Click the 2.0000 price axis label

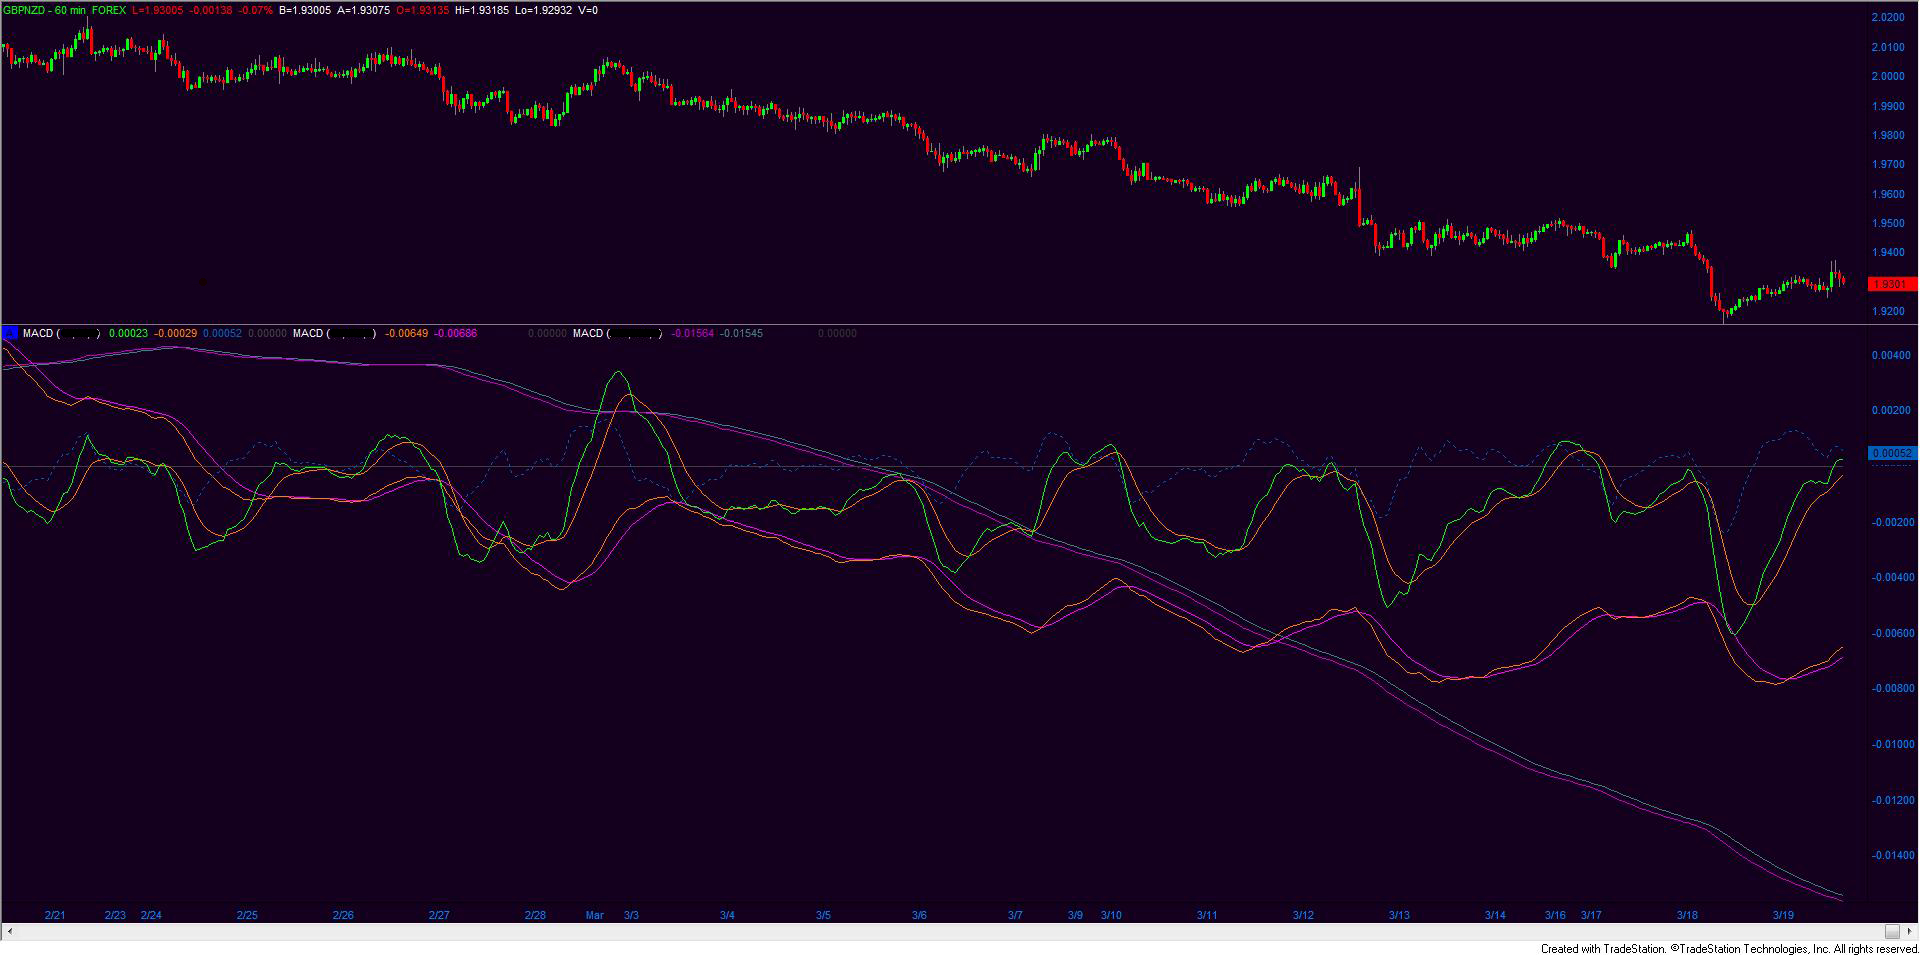coord(1888,76)
